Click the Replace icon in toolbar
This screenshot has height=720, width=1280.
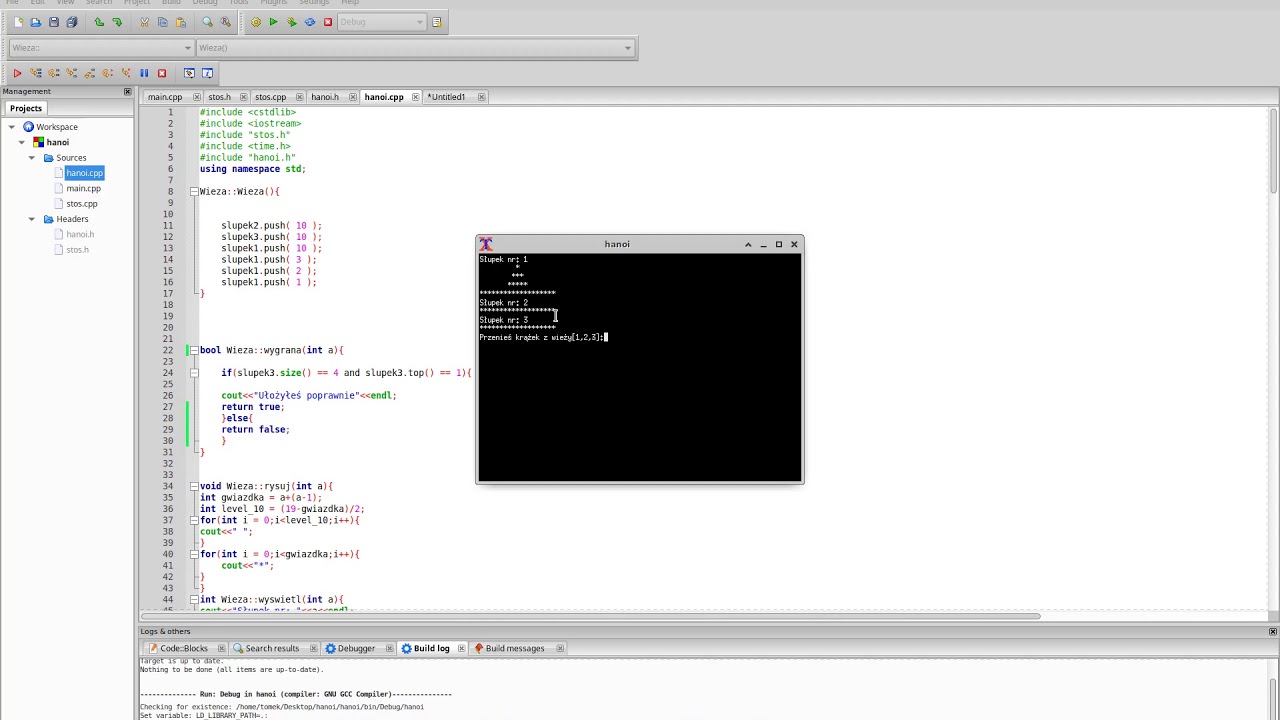pos(226,22)
